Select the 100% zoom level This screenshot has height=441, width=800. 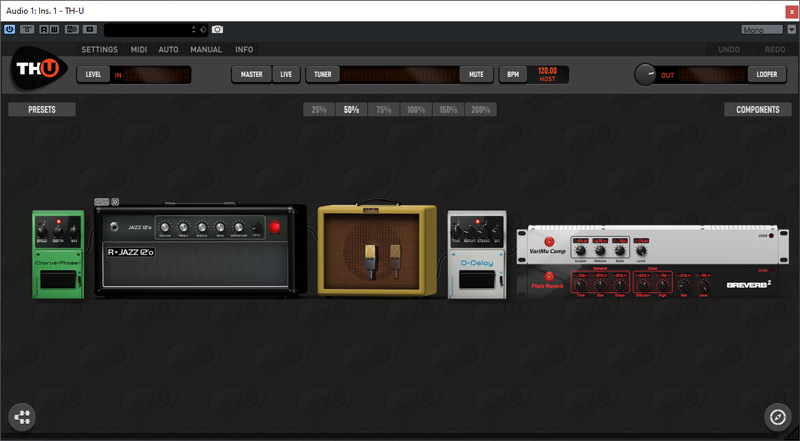coord(414,110)
